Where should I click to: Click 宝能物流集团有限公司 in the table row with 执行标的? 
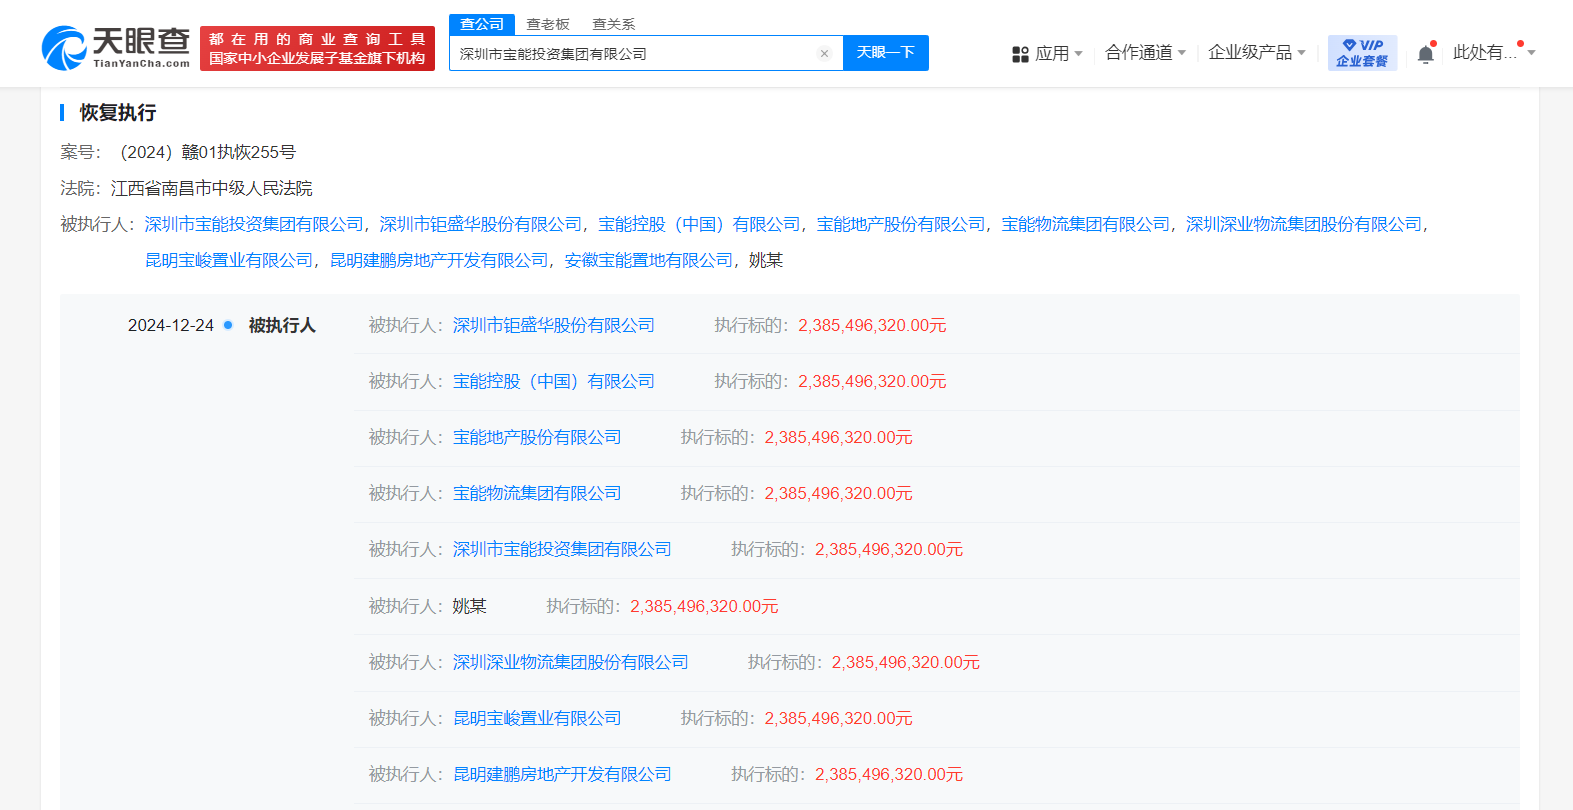tap(537, 493)
